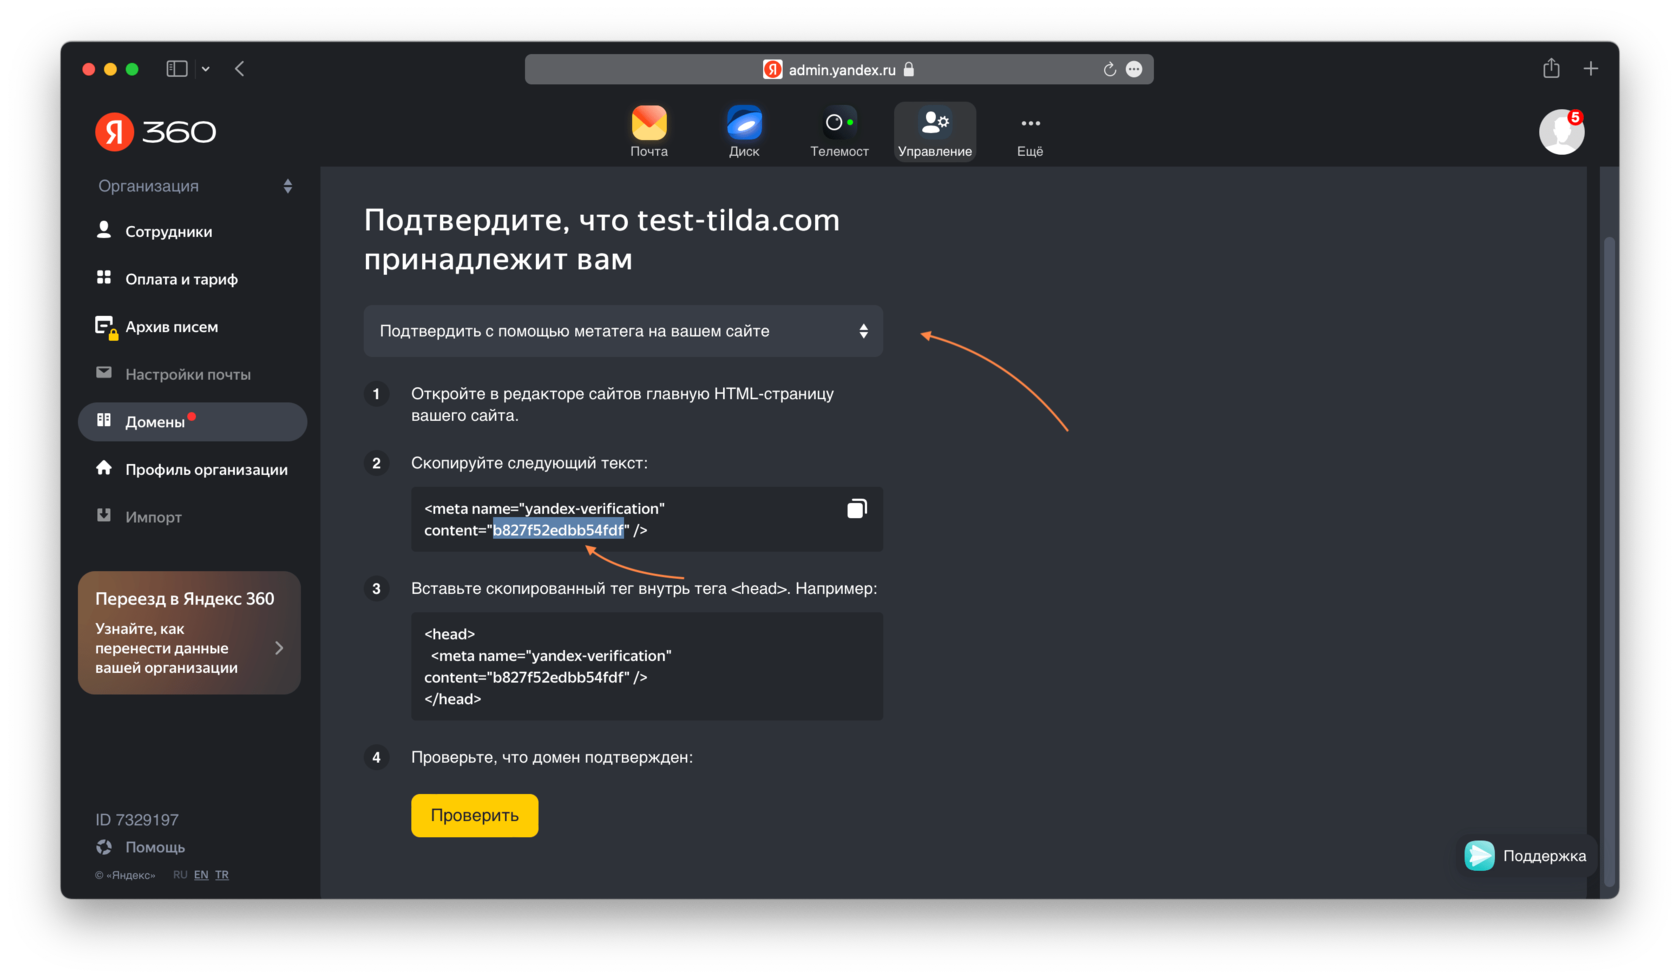Click the yellow Проверить button
The image size is (1680, 979).
pos(475,816)
